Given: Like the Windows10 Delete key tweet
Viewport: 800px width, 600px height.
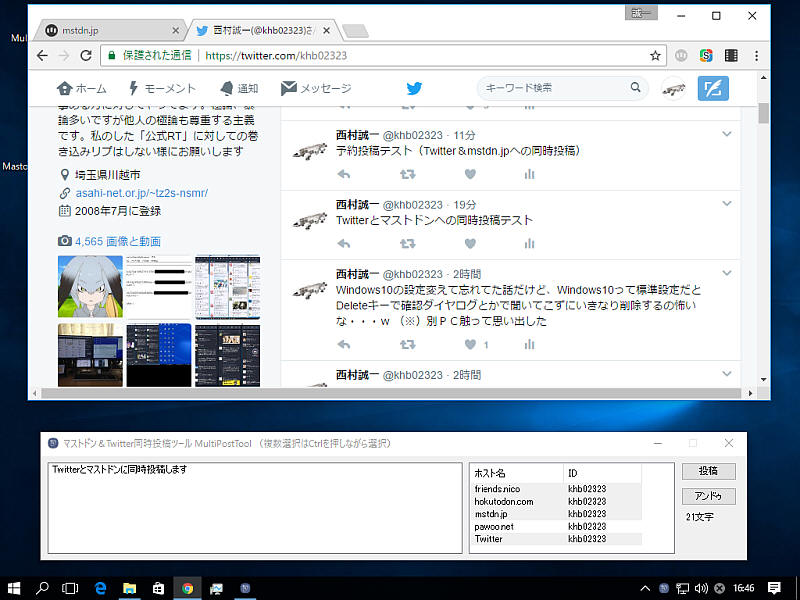Looking at the screenshot, I should tap(470, 345).
